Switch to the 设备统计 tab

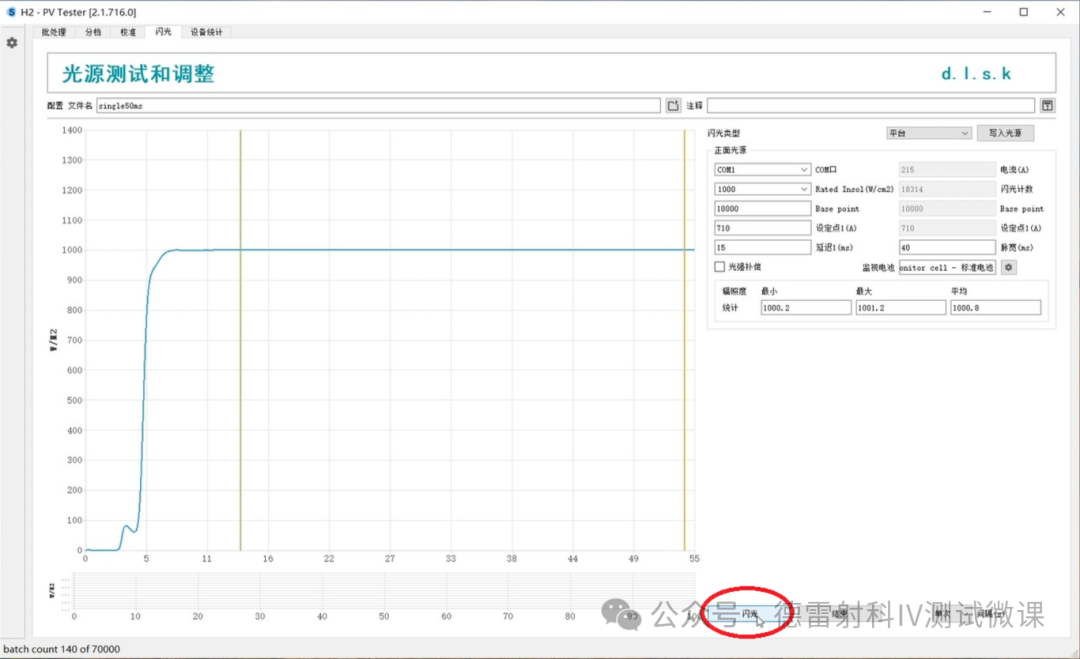tap(207, 32)
